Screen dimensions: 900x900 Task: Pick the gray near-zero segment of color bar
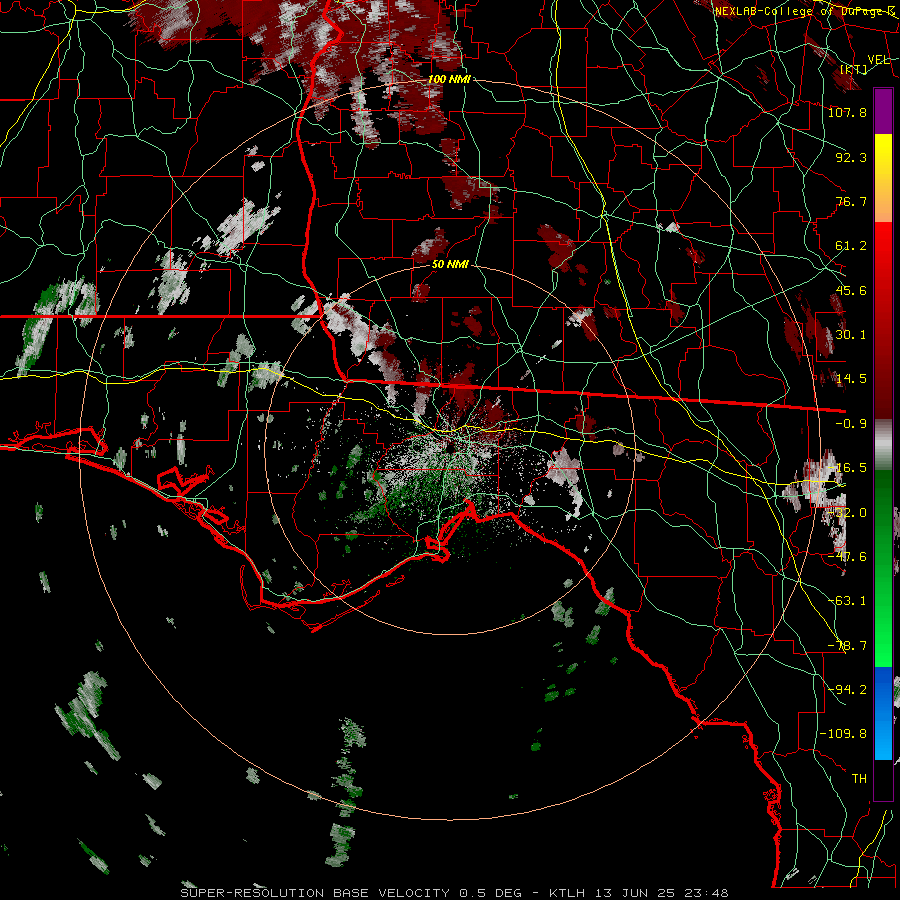click(x=883, y=445)
